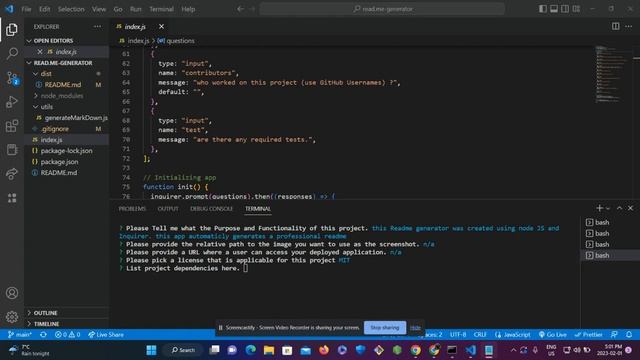Change UTF-8 encoding in status bar

pos(458,335)
